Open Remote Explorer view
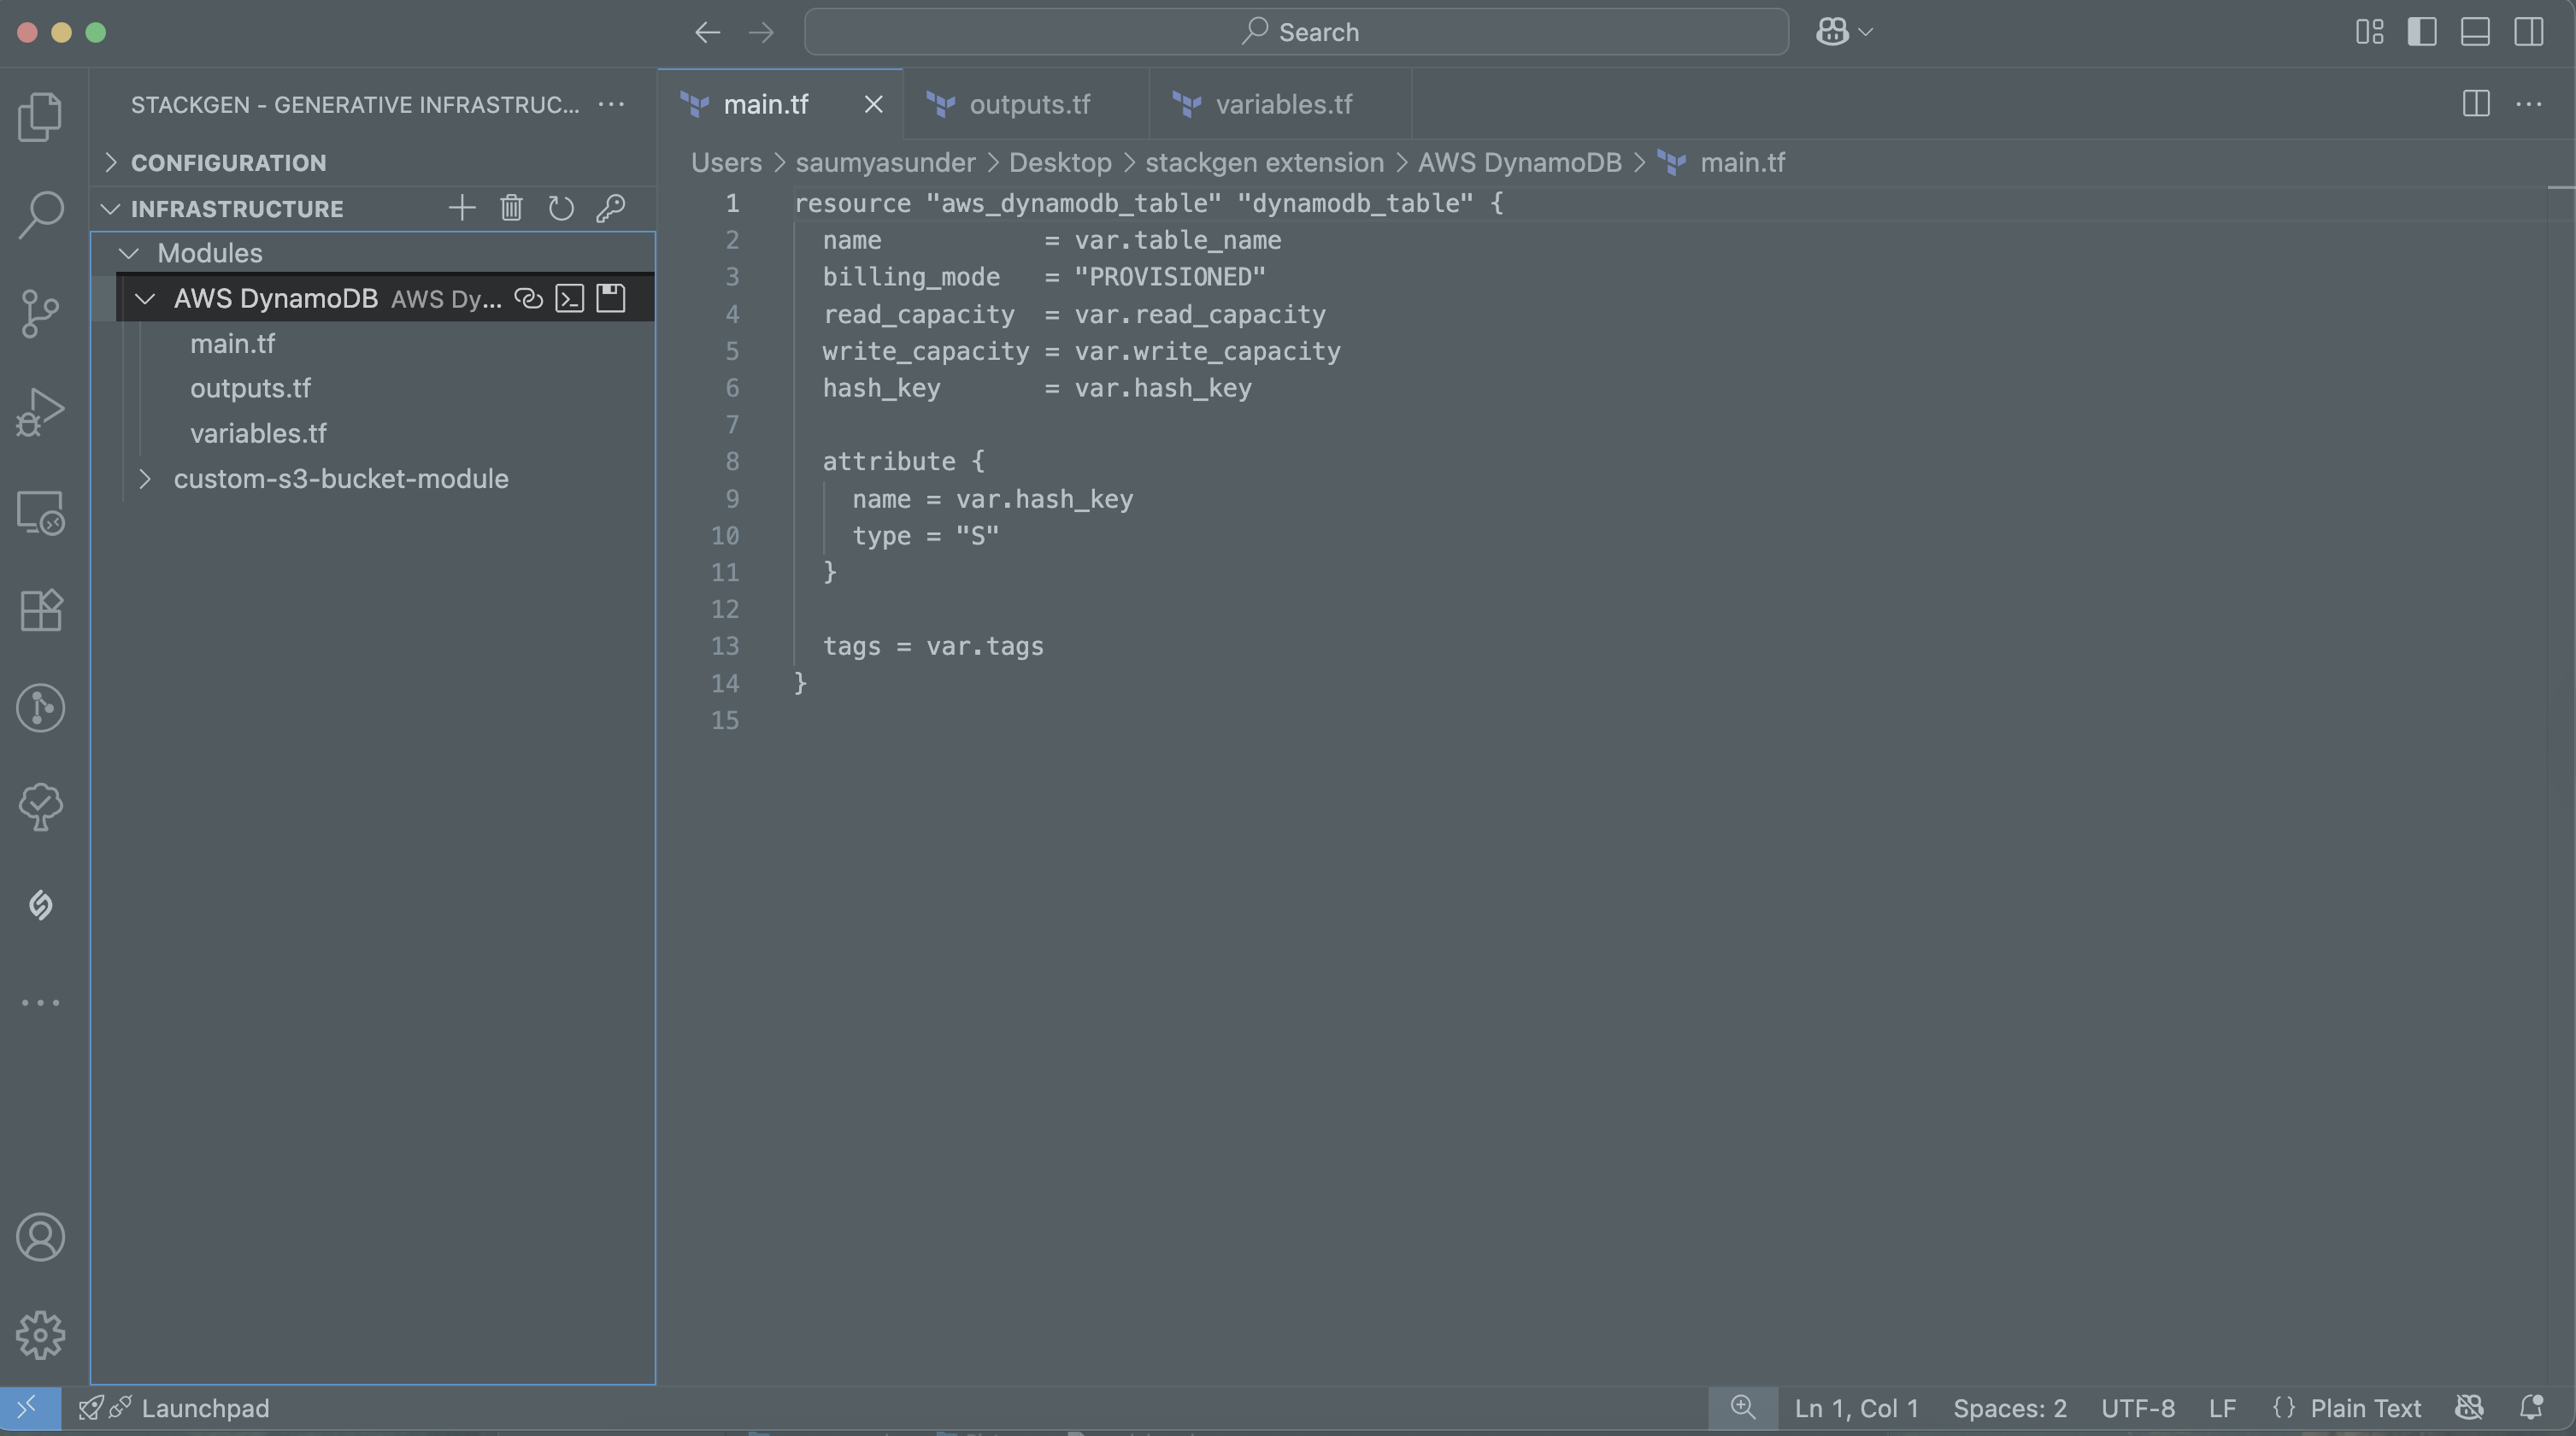Image resolution: width=2576 pixels, height=1436 pixels. [x=40, y=511]
